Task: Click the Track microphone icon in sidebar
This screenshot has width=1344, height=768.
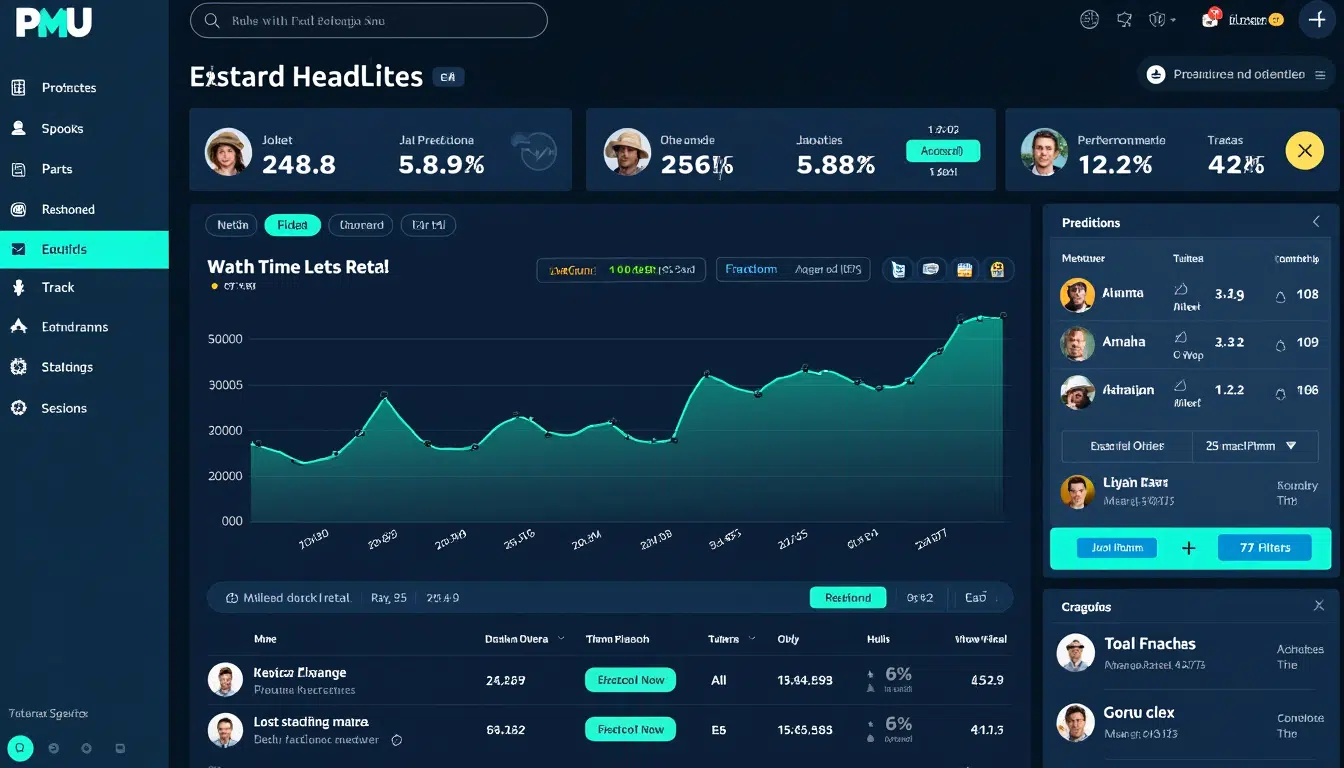Action: click(x=18, y=288)
